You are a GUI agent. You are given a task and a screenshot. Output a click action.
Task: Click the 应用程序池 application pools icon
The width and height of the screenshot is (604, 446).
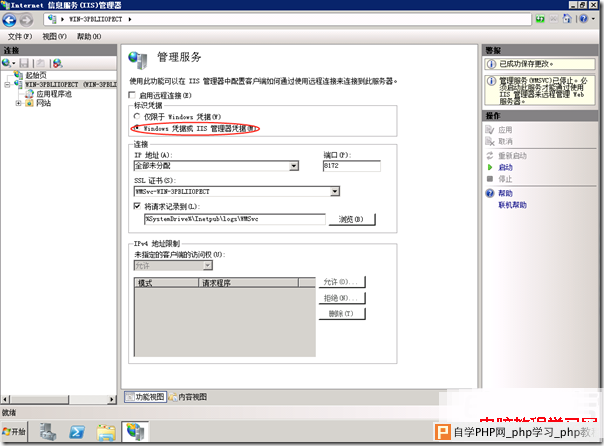click(30, 93)
